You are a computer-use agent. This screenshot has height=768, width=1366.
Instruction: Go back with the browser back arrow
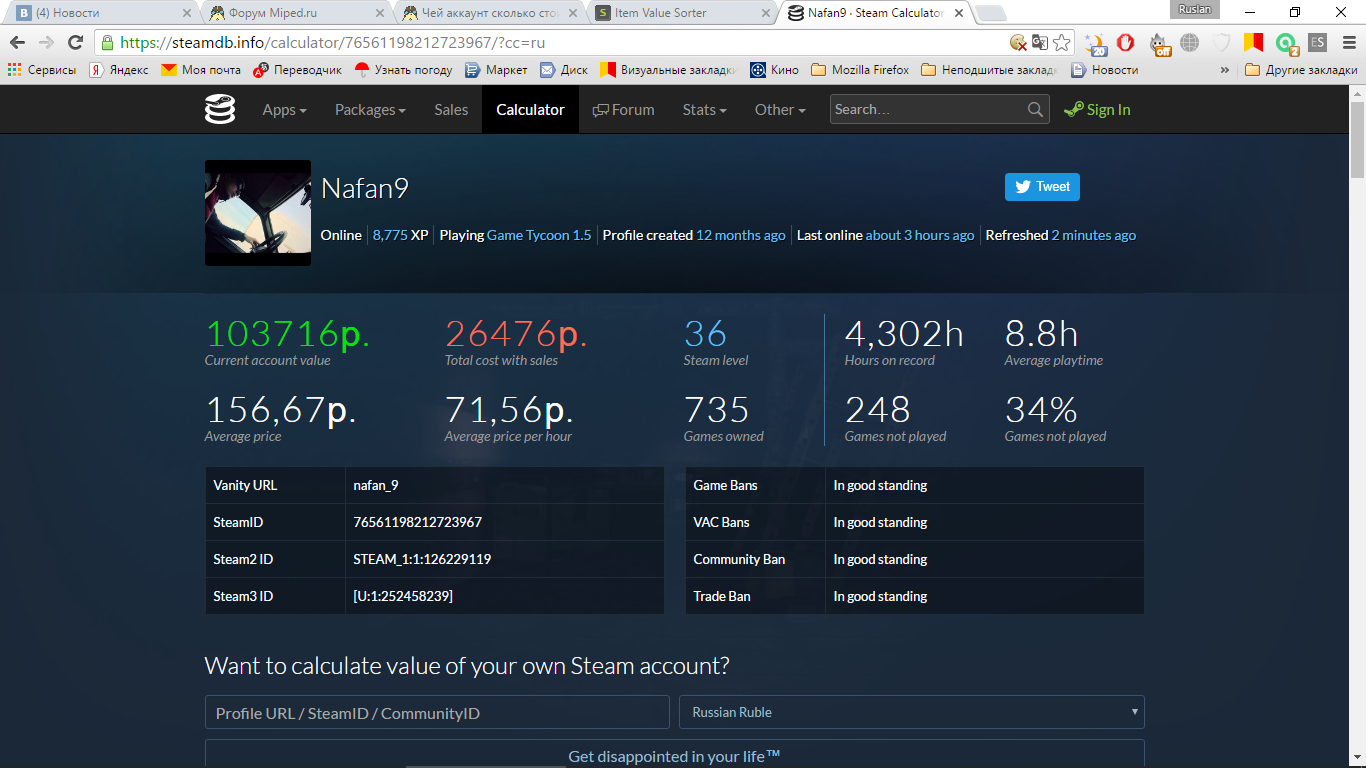tap(18, 42)
